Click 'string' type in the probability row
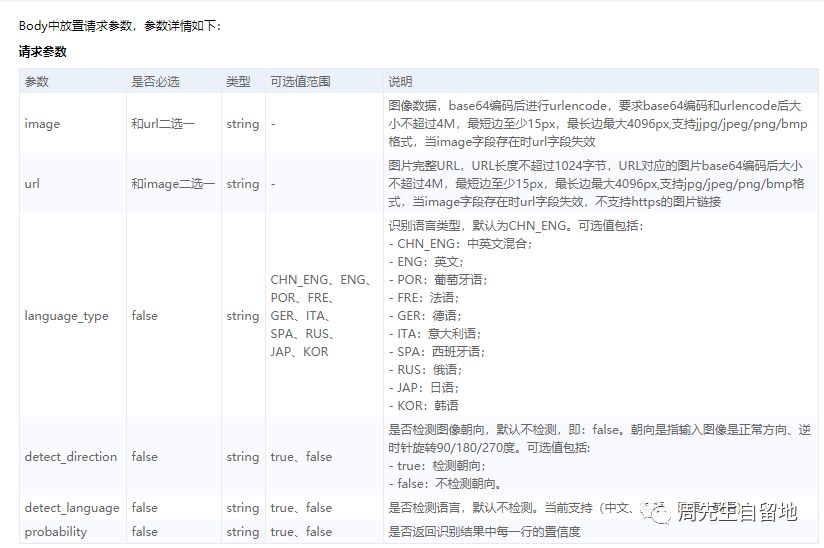 coord(243,532)
